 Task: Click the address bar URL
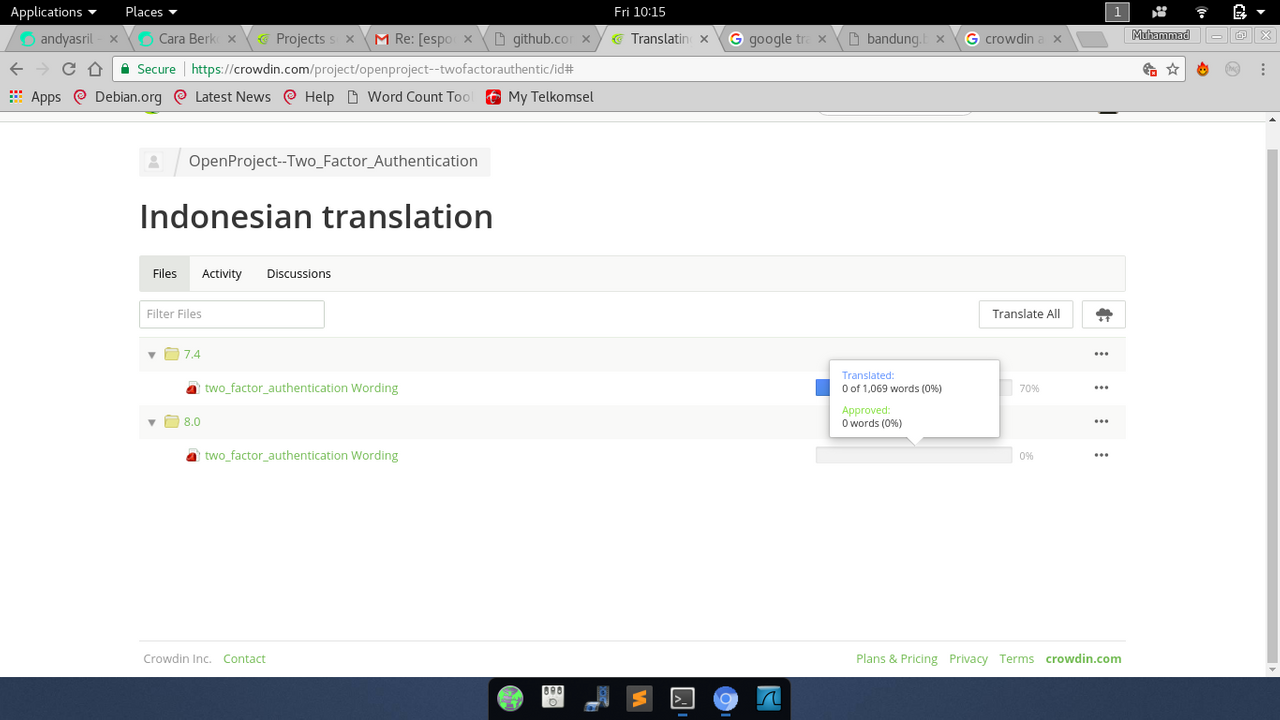(x=381, y=69)
